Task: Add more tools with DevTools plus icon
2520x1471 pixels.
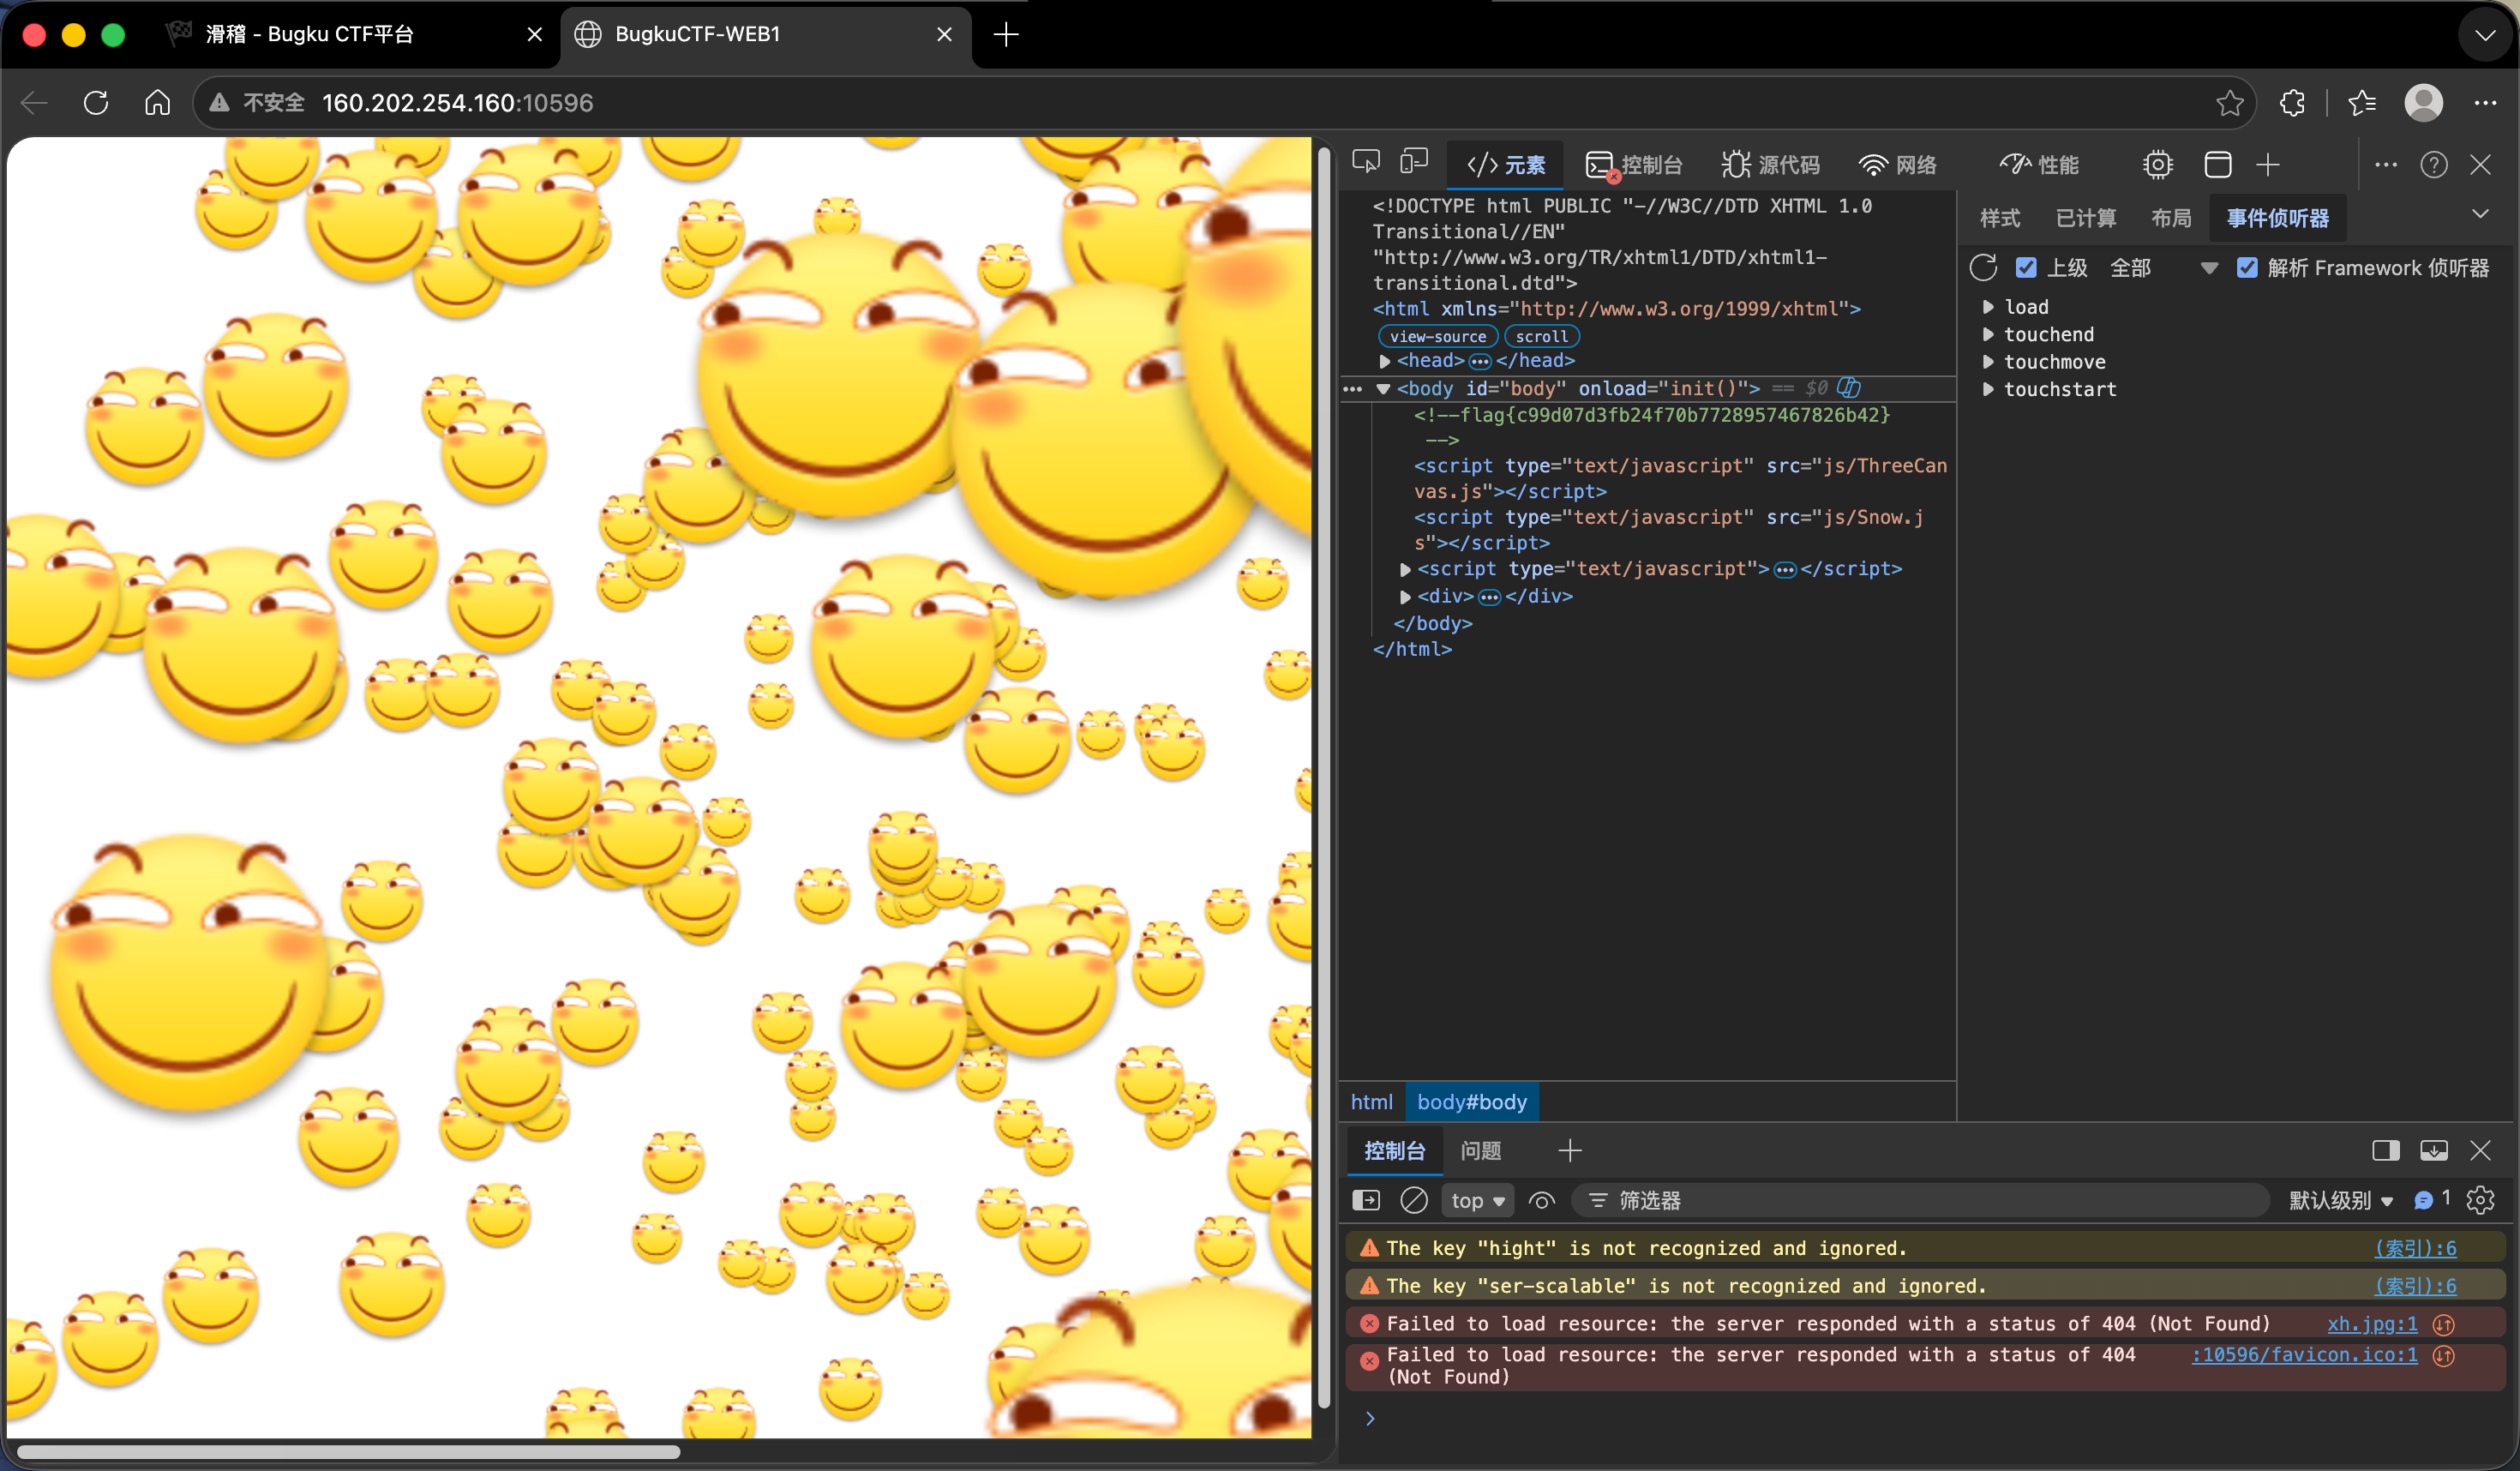Action: click(2268, 164)
